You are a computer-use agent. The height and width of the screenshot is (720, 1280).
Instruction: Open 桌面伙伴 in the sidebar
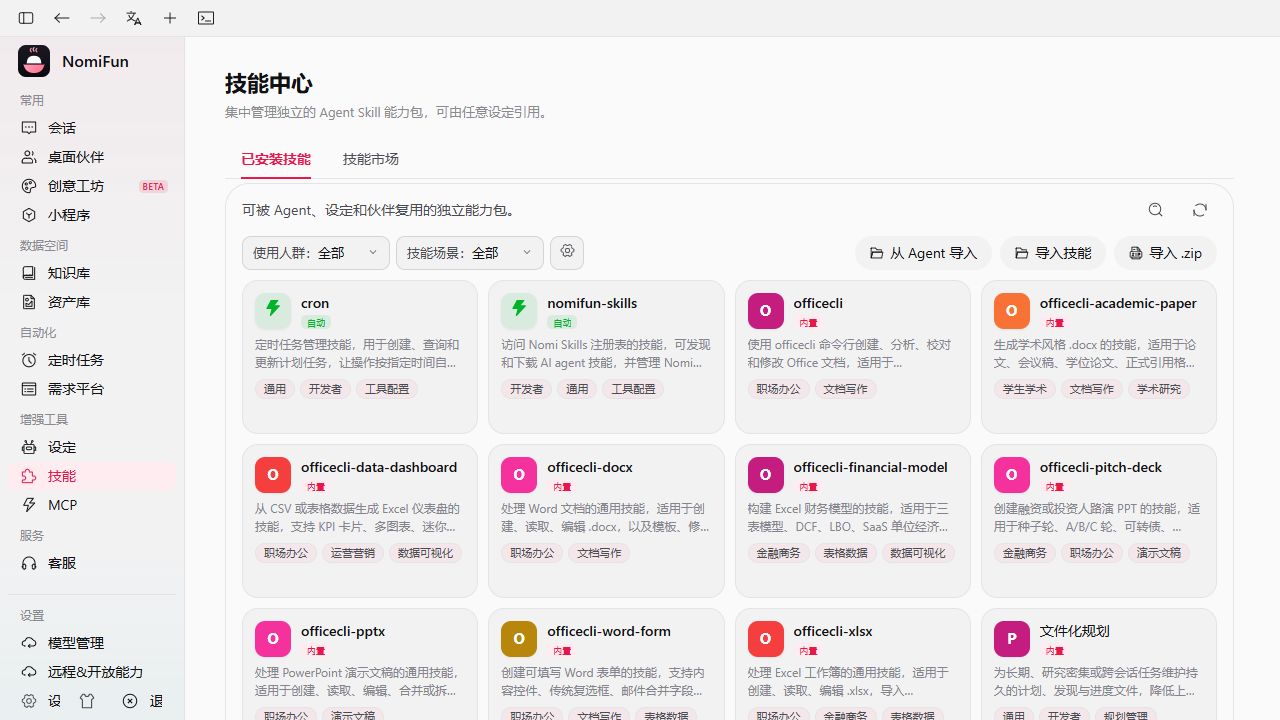92,157
